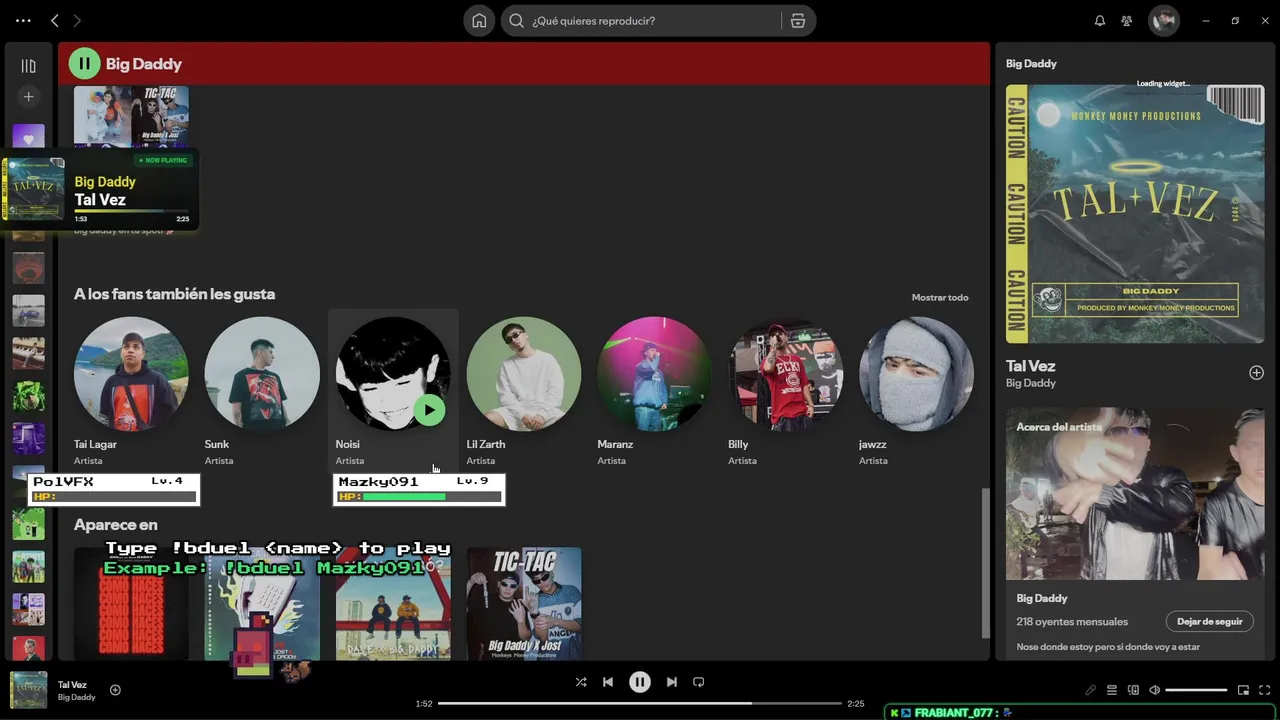Click the Aparece en heading

pyautogui.click(x=115, y=525)
